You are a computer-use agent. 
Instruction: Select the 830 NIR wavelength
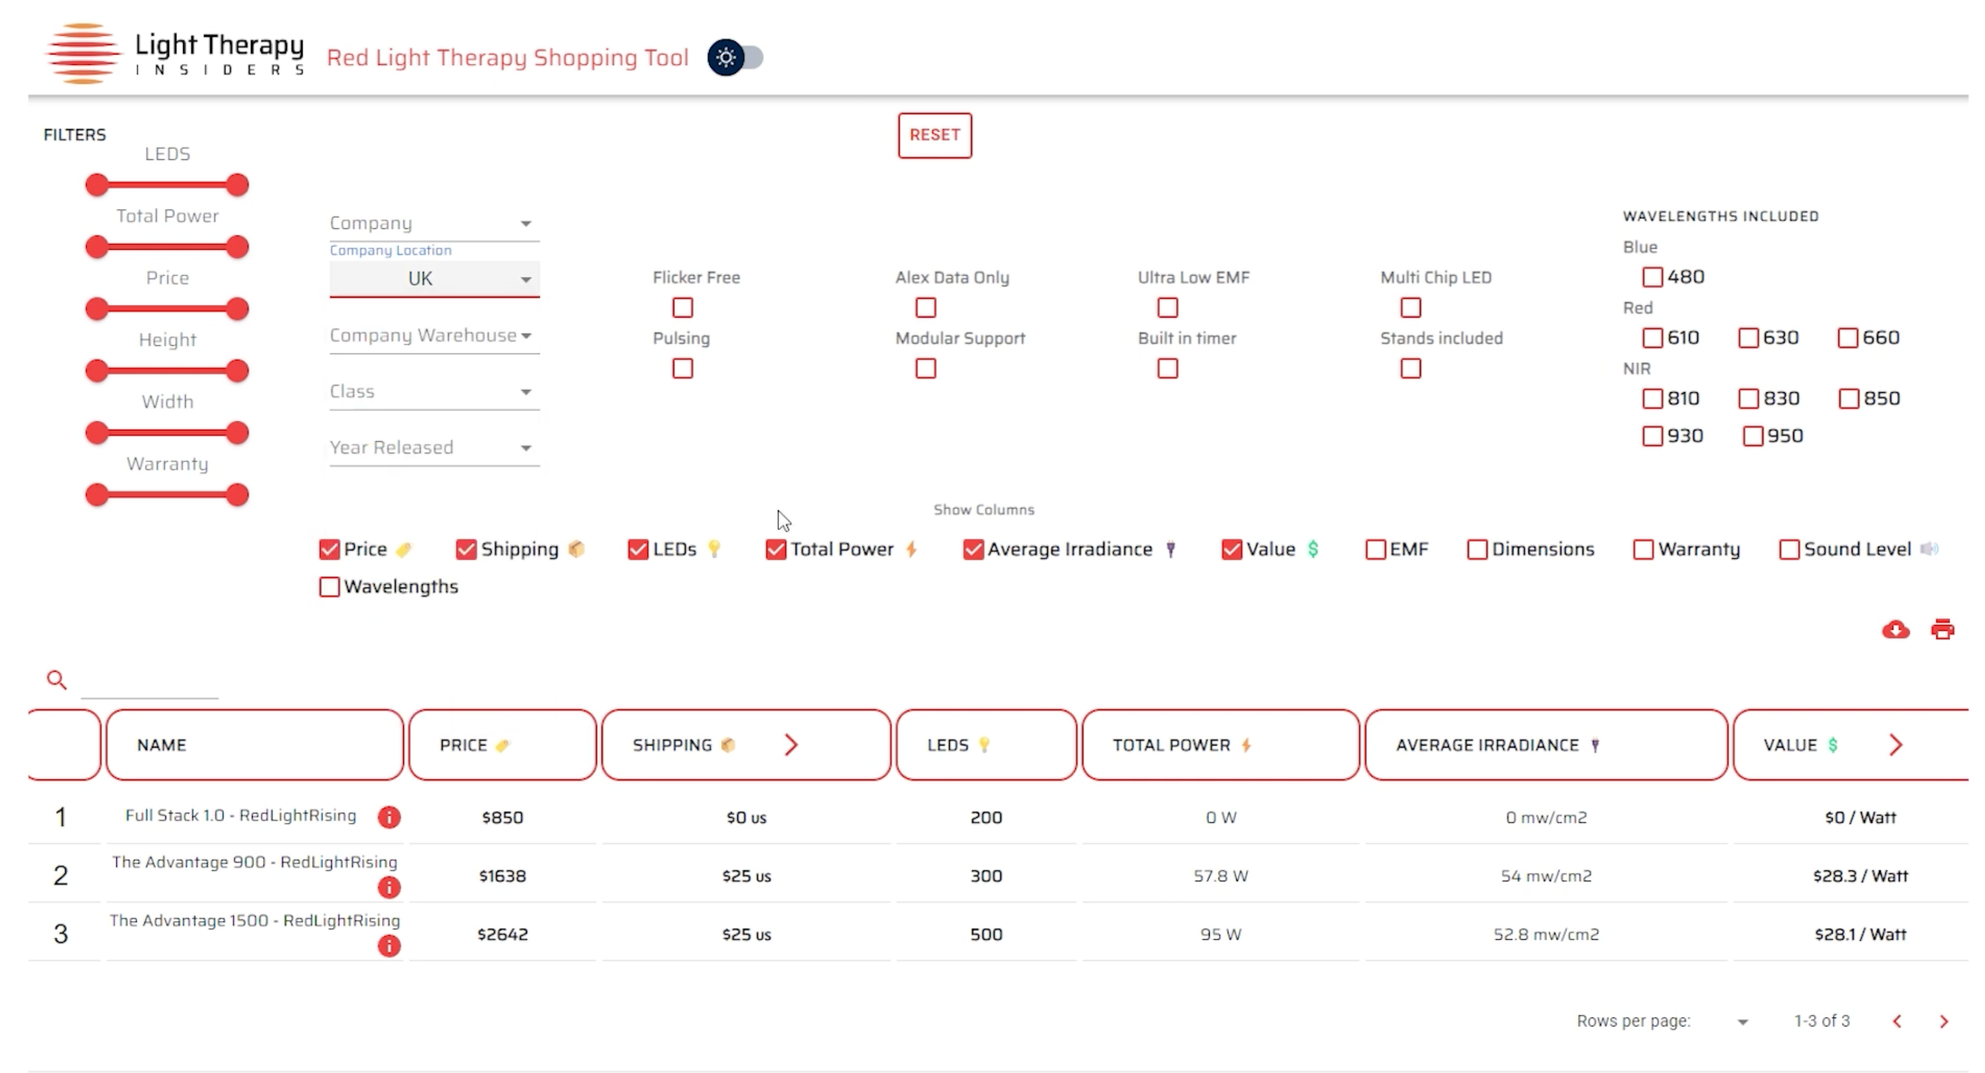[1748, 399]
